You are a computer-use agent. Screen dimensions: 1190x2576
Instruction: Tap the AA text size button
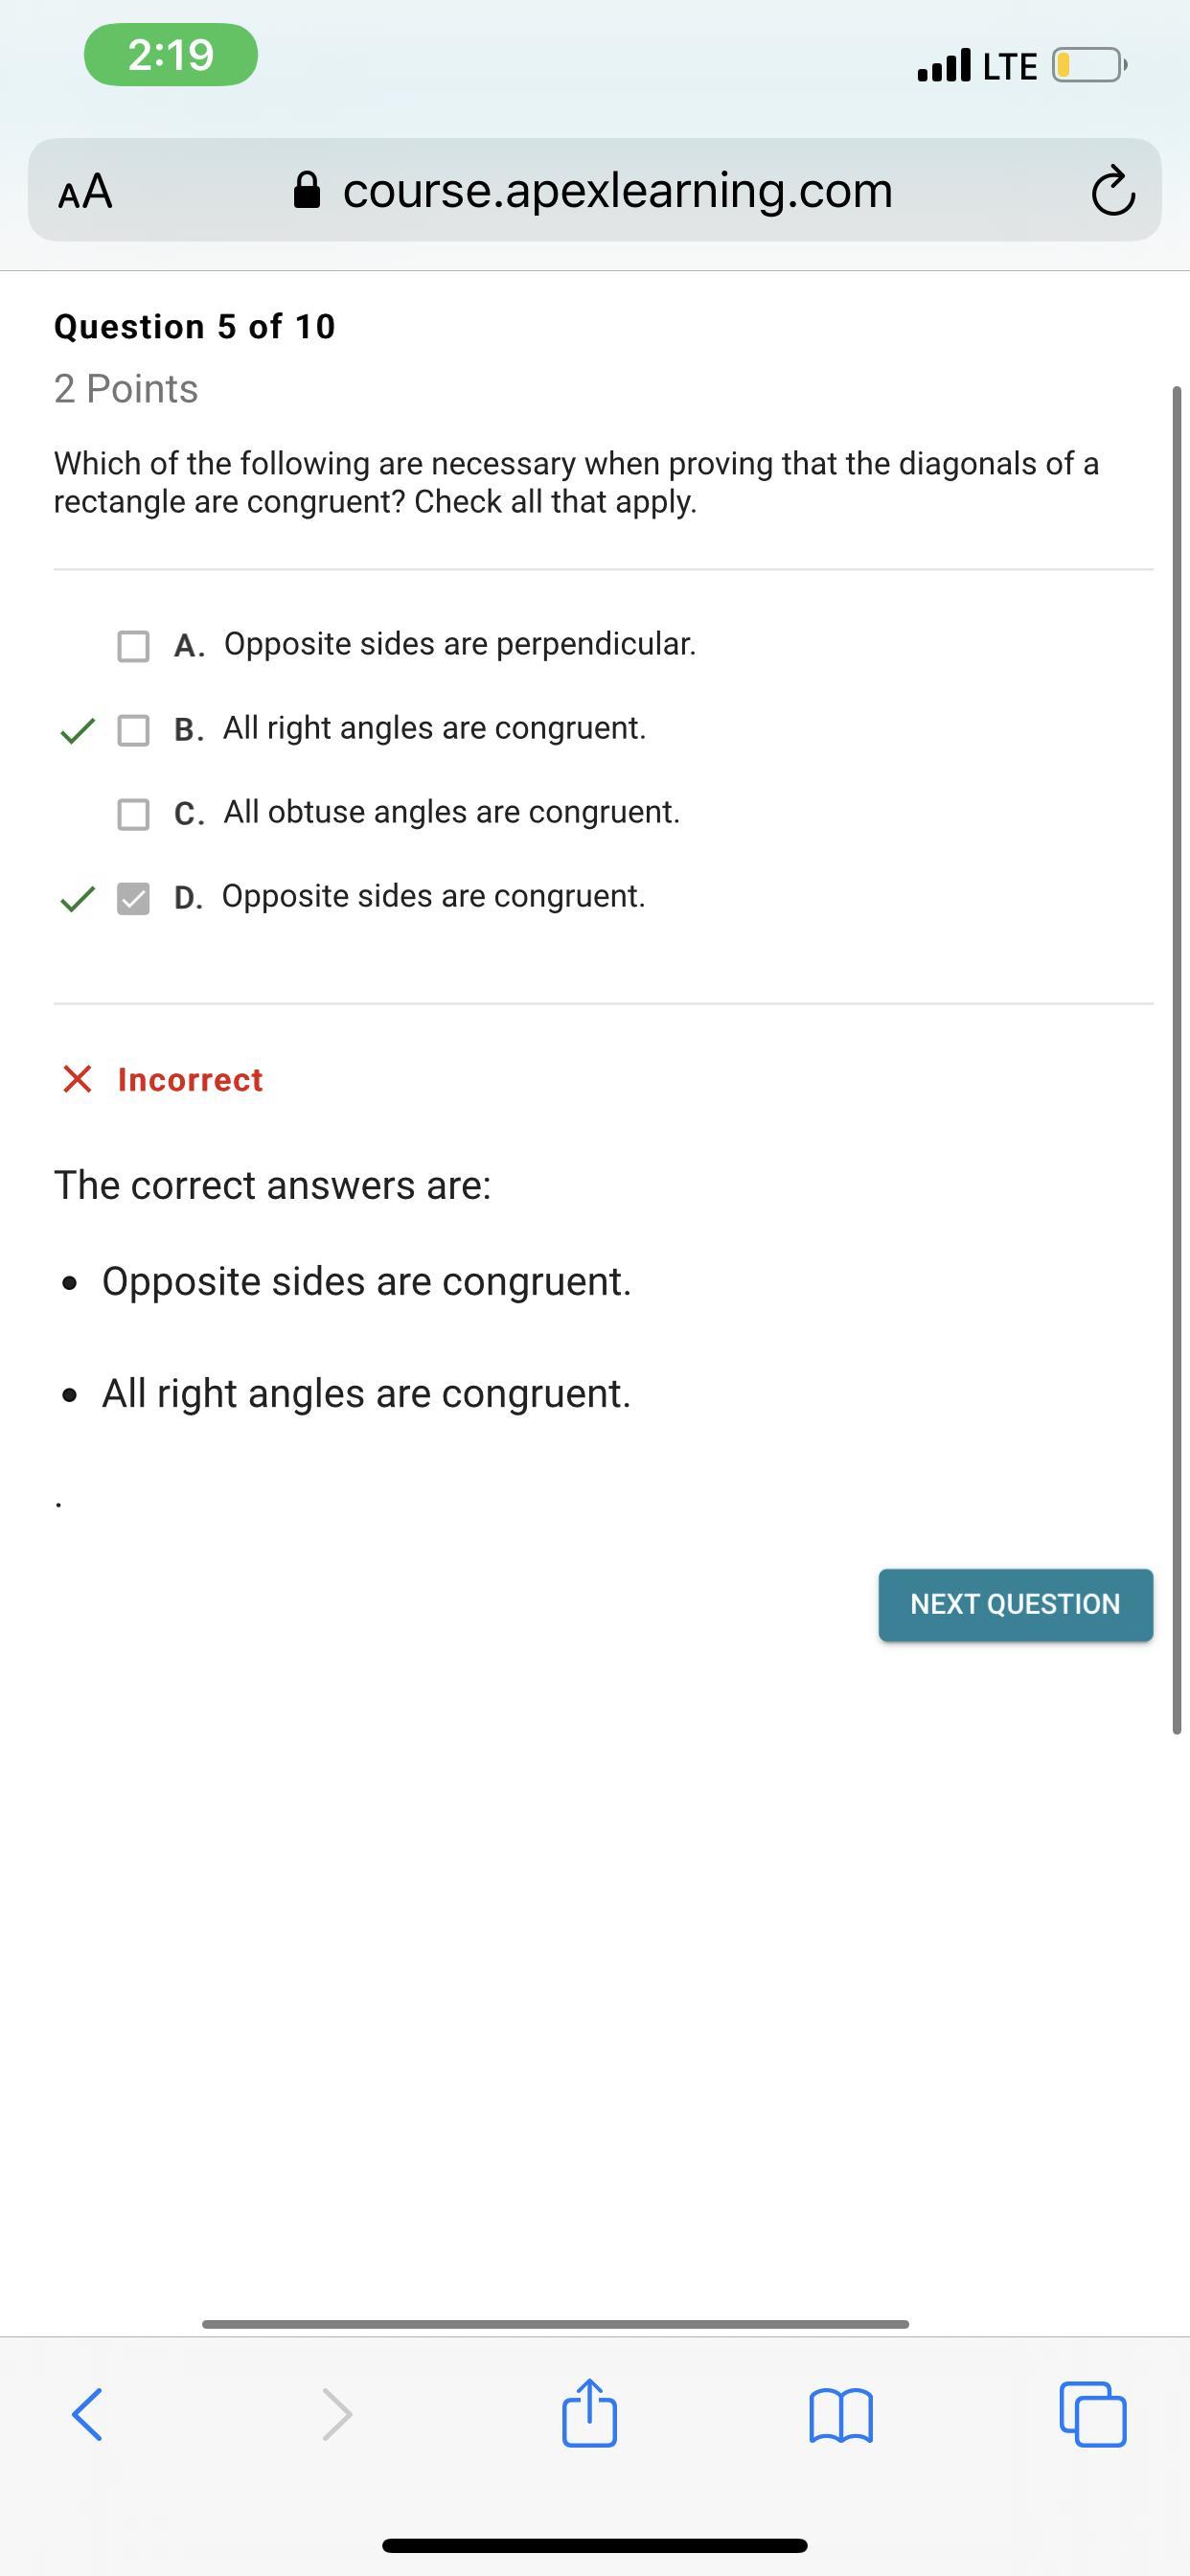tap(86, 191)
